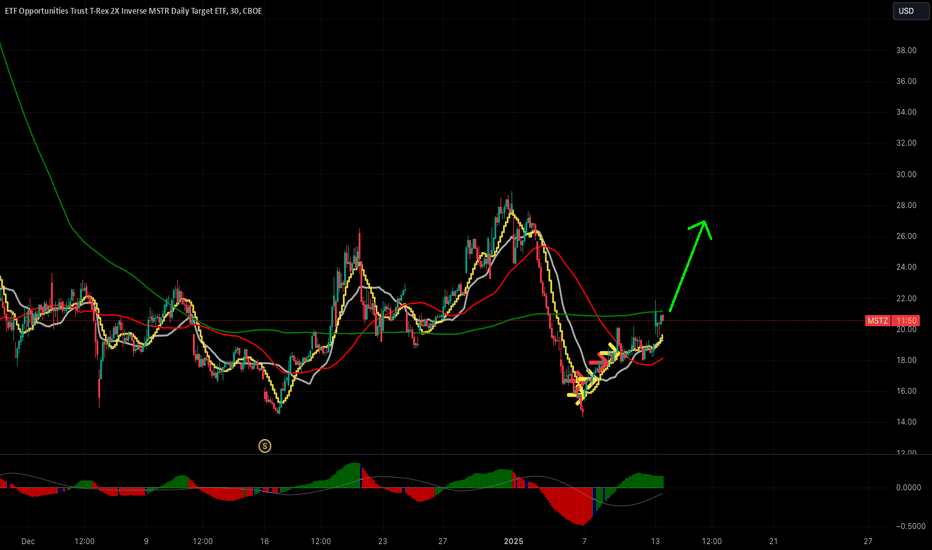Click the 22.00 price axis label
932x550 pixels.
[906, 298]
